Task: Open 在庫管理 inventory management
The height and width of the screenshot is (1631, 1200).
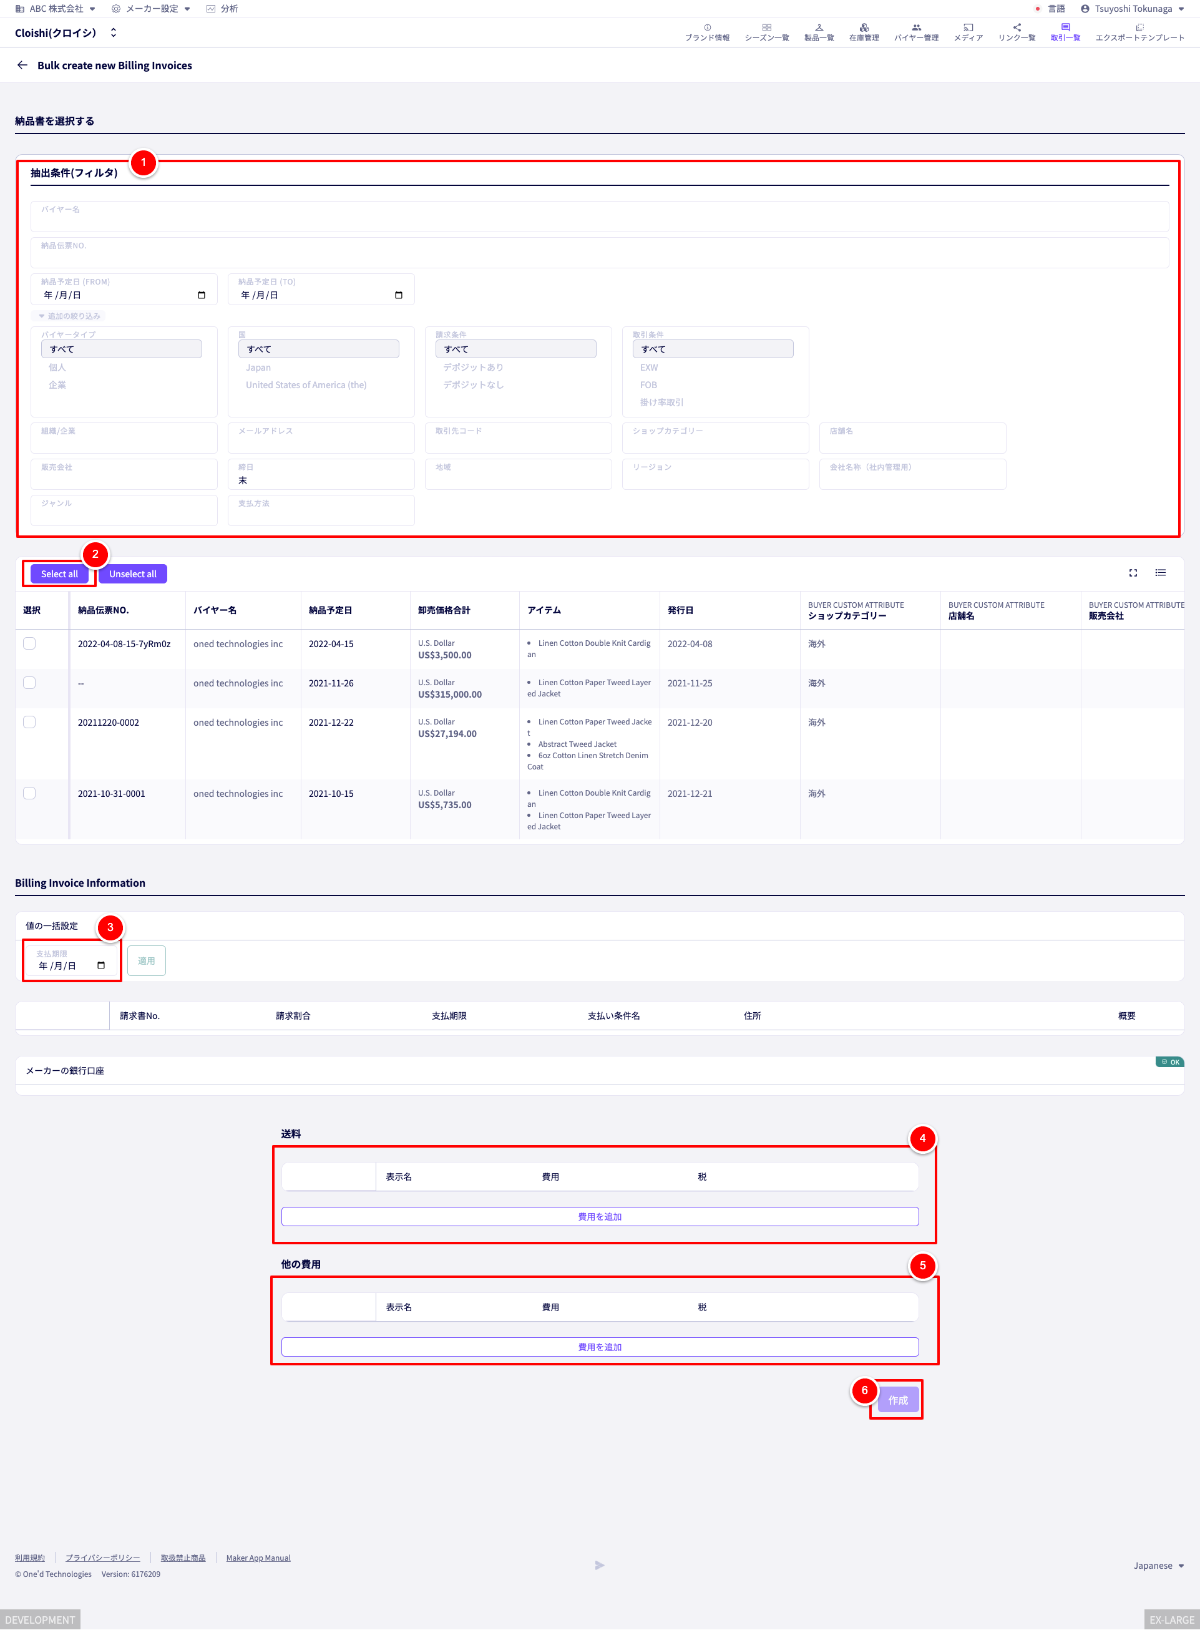Action: point(864,32)
